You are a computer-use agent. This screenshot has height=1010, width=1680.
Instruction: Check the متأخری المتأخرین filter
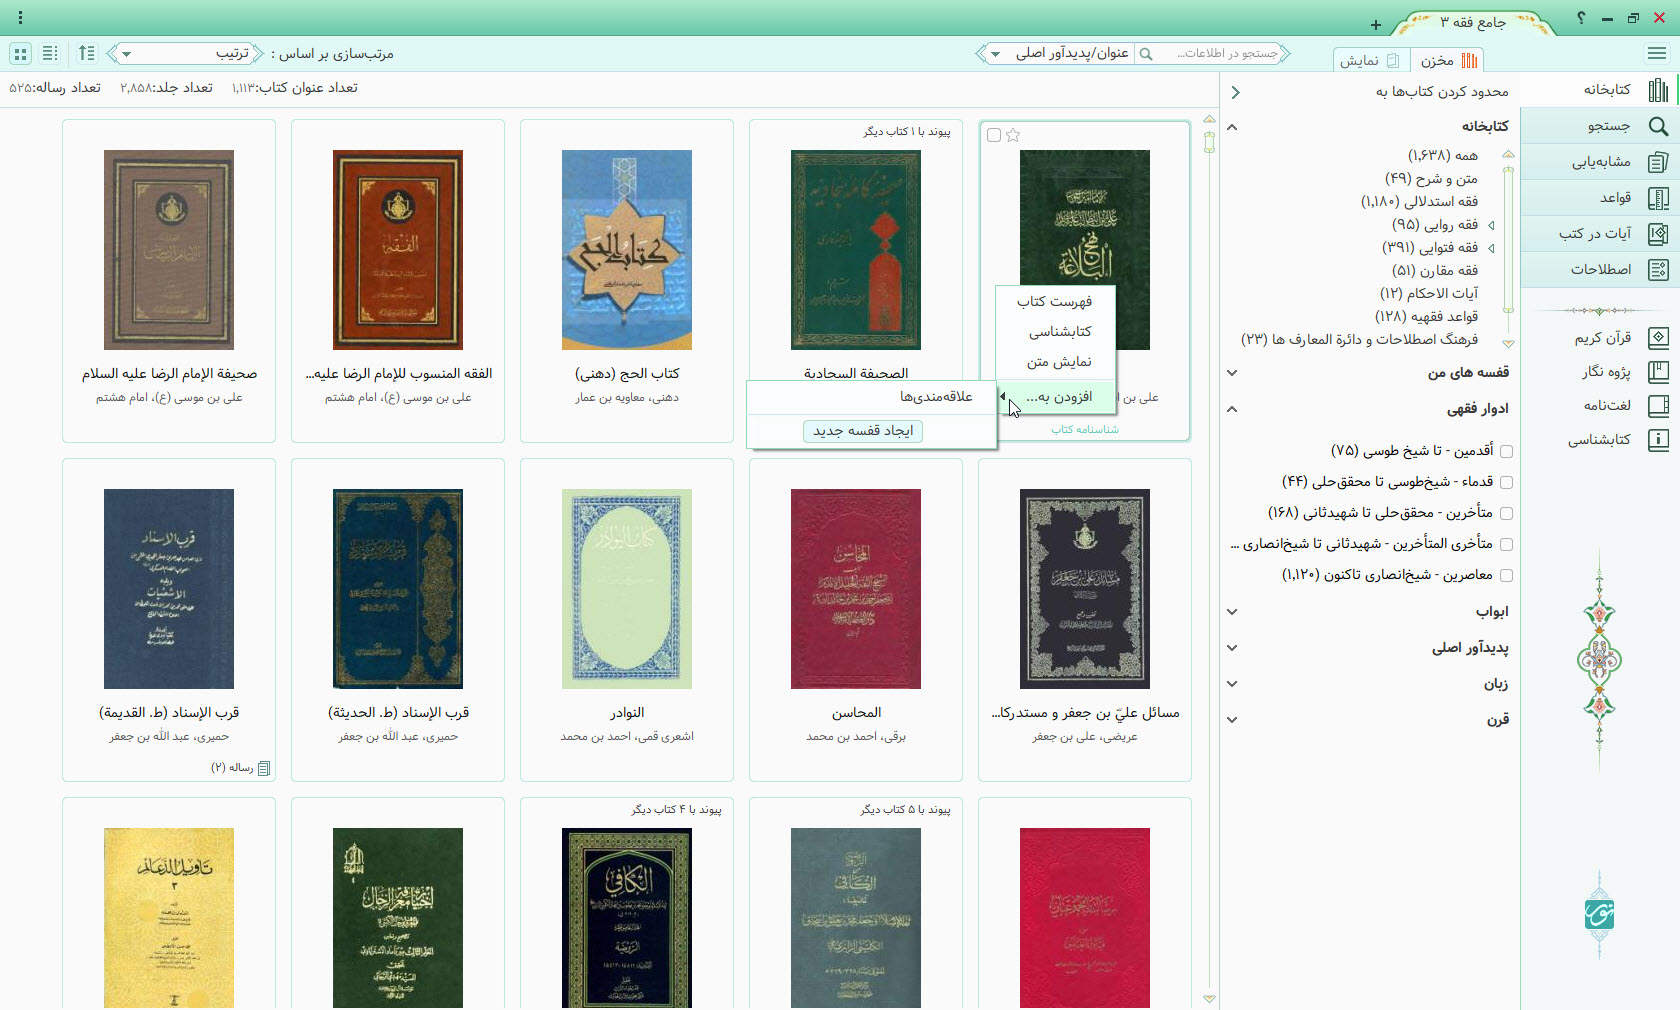pos(1506,544)
